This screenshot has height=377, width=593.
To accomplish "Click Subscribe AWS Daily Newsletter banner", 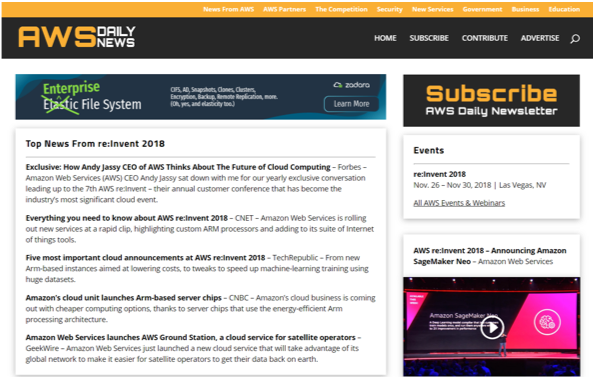I will coord(491,101).
